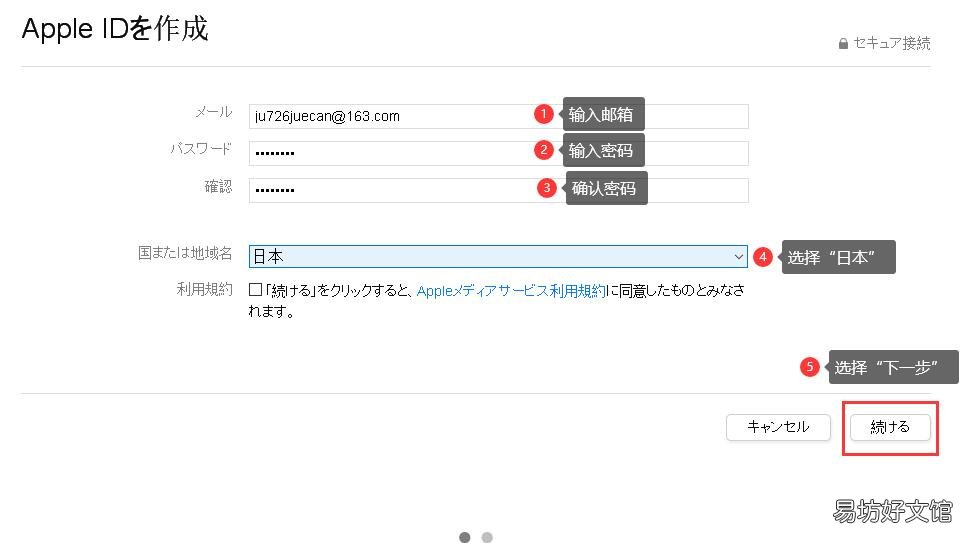
Task: Click the lock icon beside セキュア接続
Action: [843, 43]
